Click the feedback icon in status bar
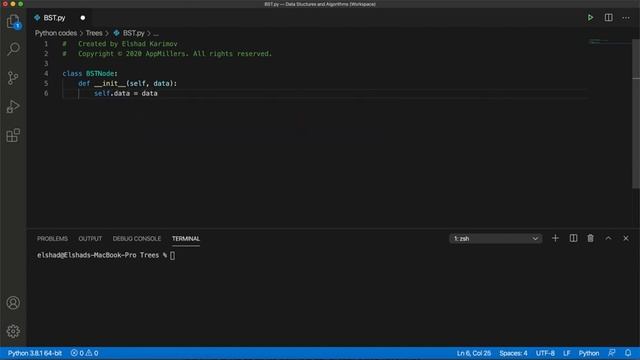 pyautogui.click(x=611, y=353)
